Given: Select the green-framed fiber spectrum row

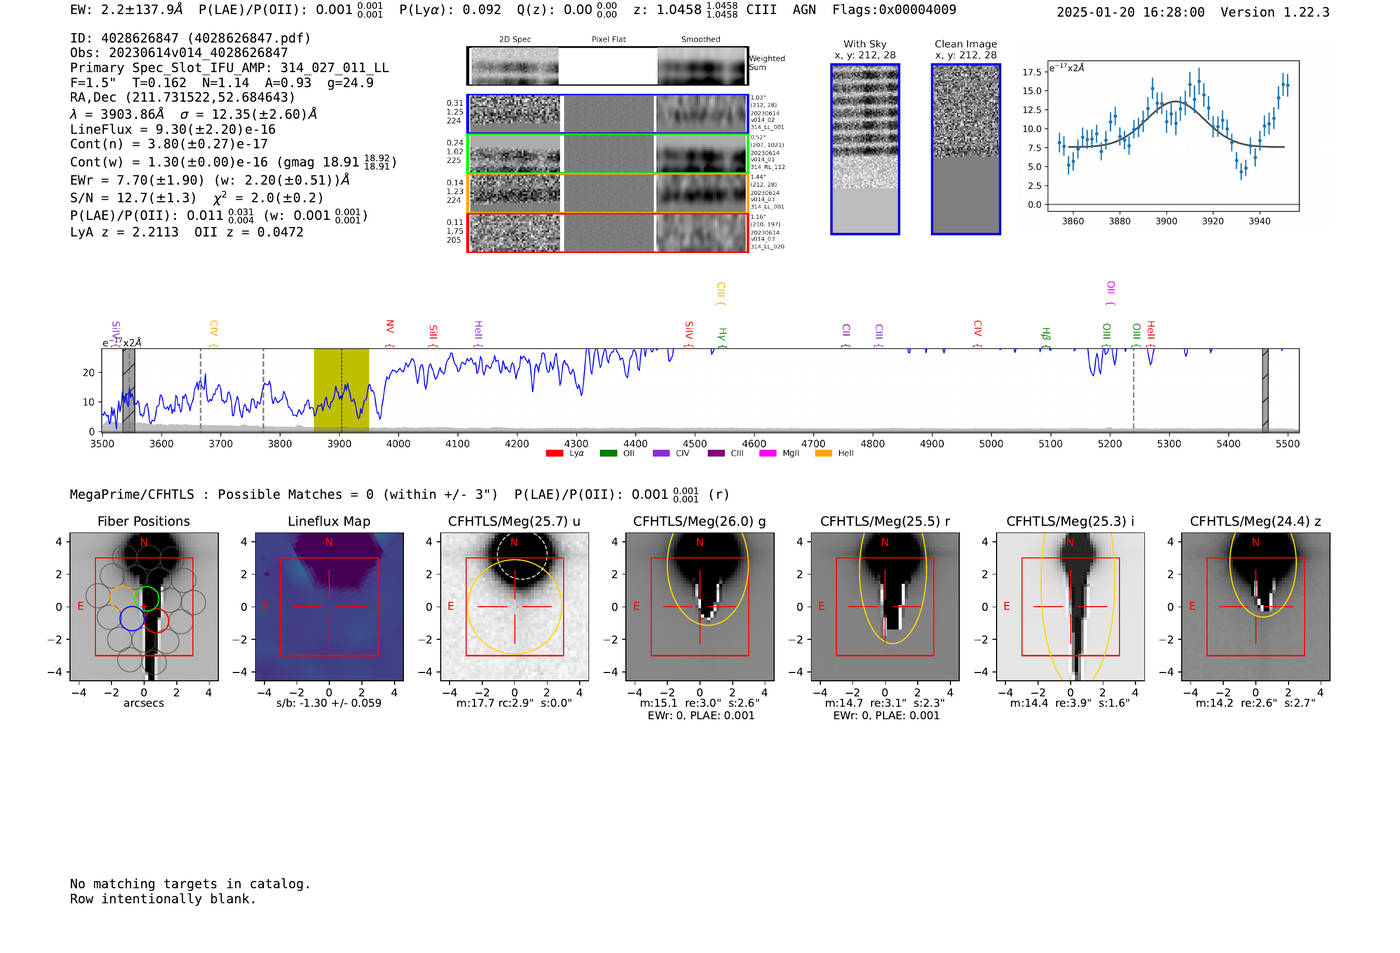Looking at the screenshot, I should pos(607,154).
